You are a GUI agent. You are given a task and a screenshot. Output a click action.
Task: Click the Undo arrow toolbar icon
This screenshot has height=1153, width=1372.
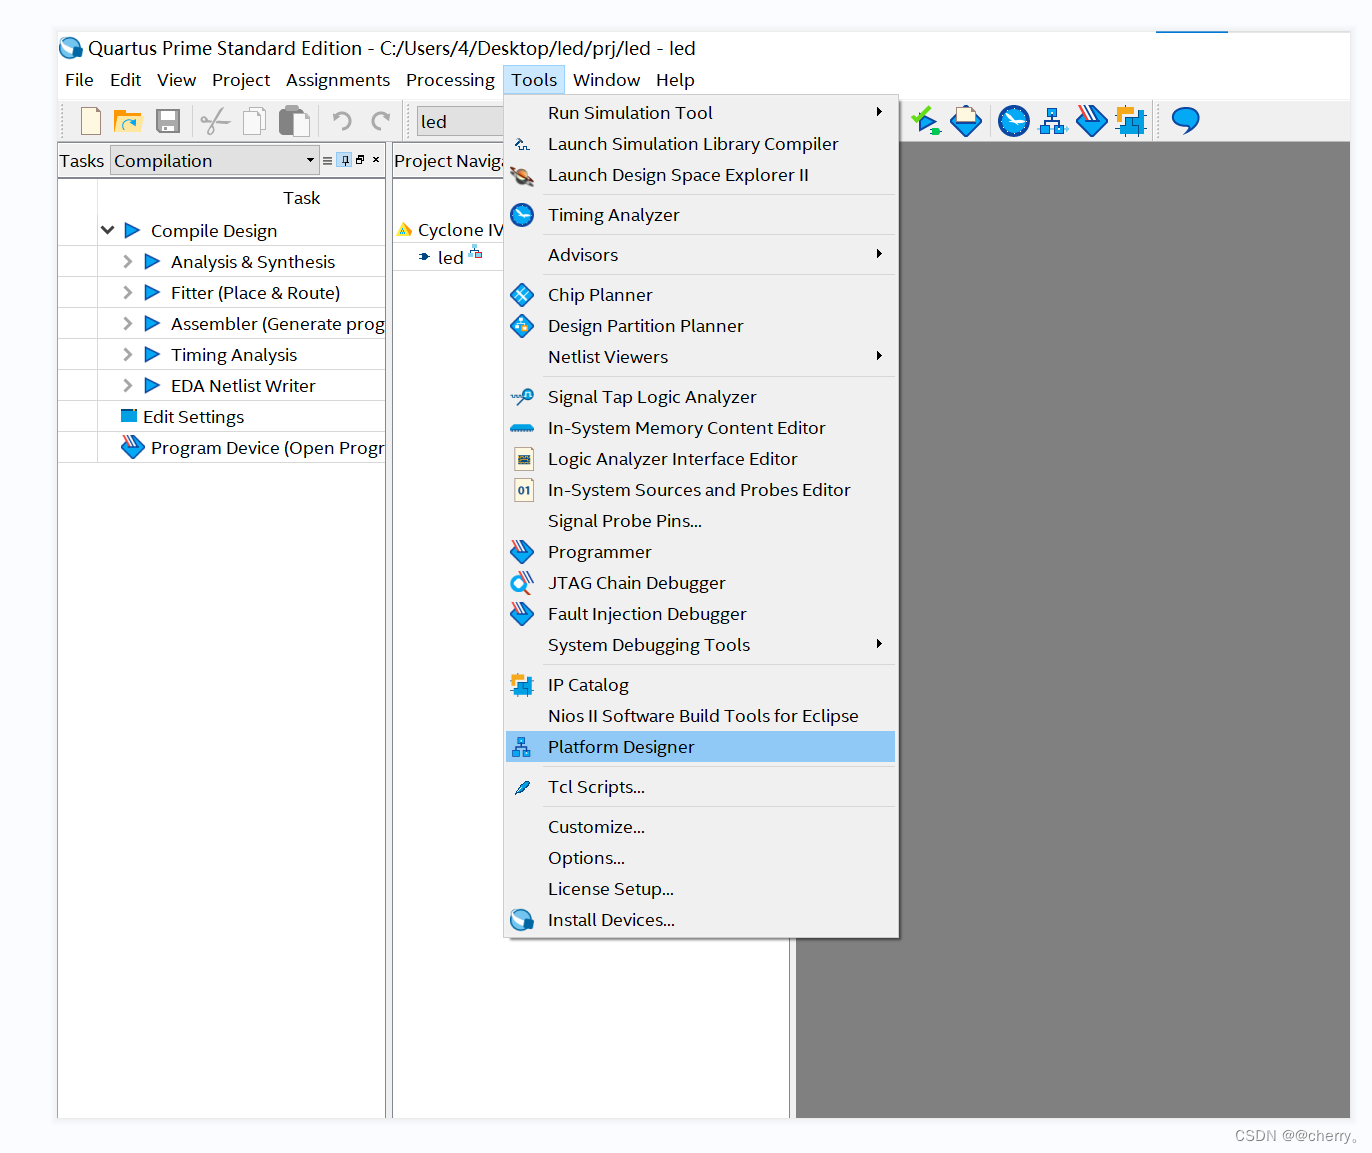tap(342, 121)
